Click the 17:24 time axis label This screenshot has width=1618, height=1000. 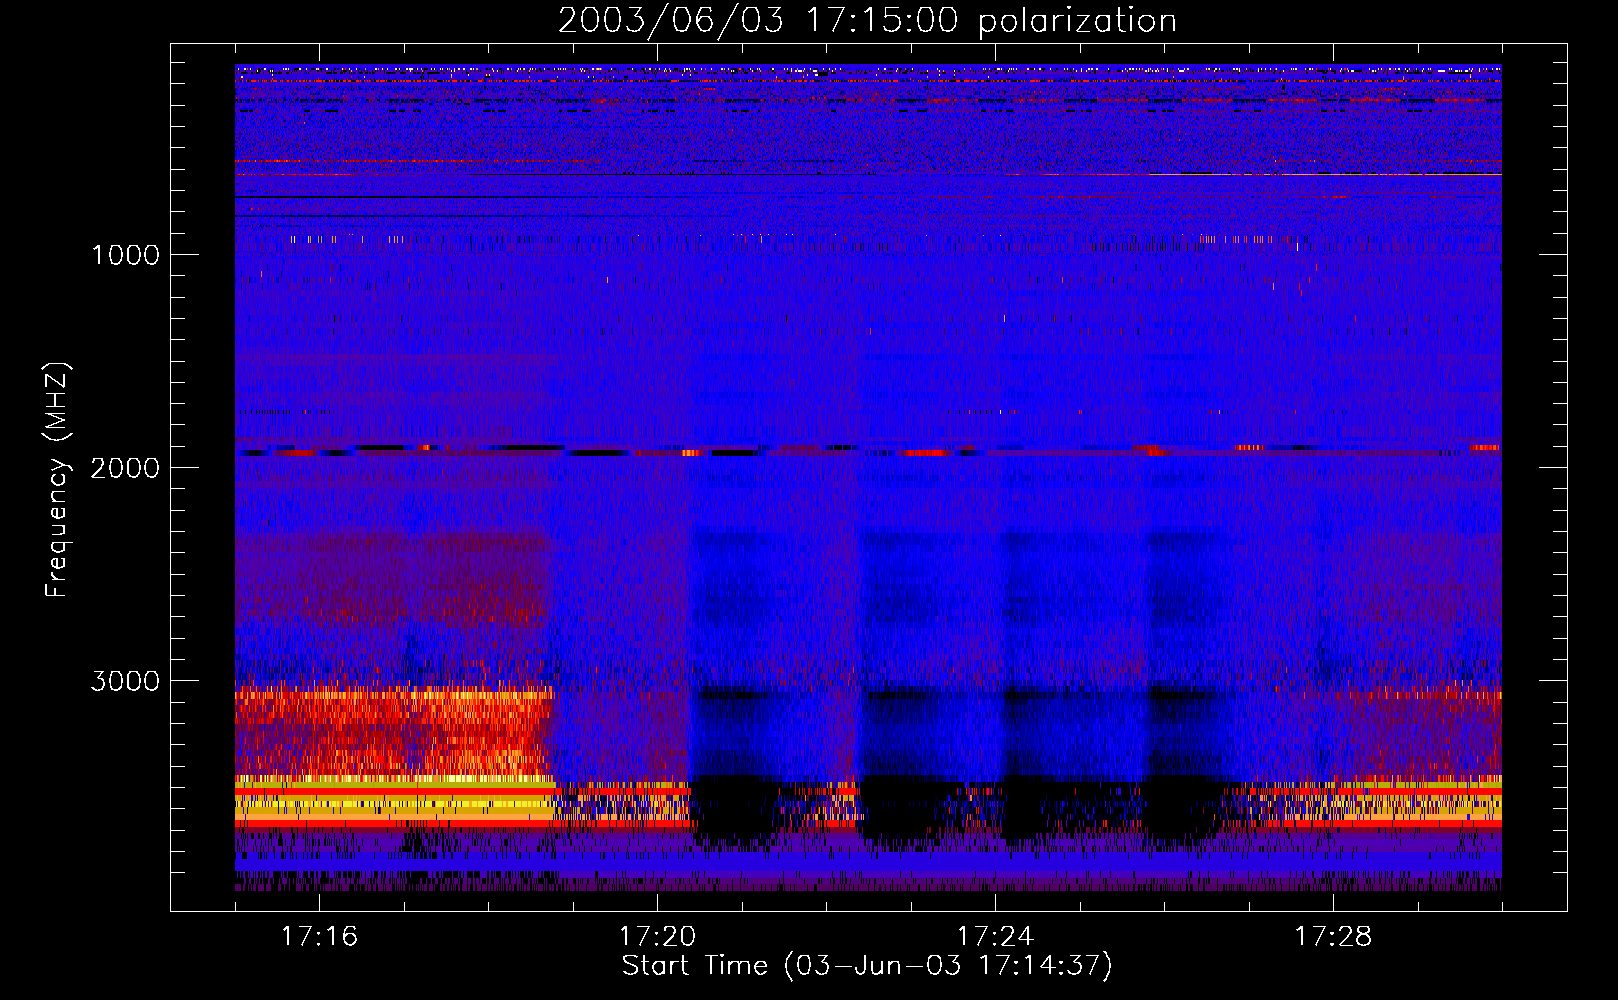point(995,936)
